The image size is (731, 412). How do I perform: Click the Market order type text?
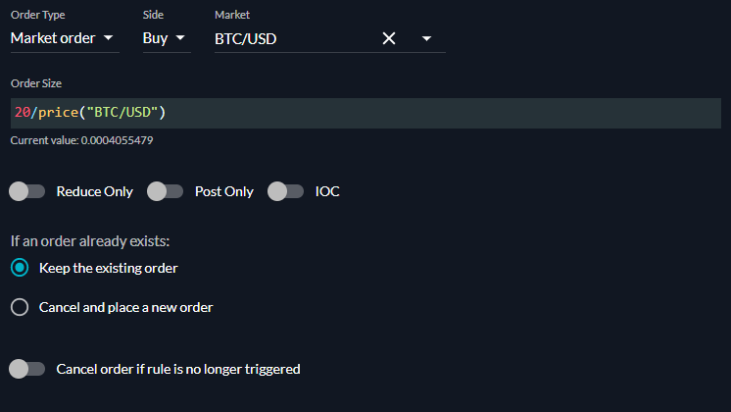coord(53,38)
